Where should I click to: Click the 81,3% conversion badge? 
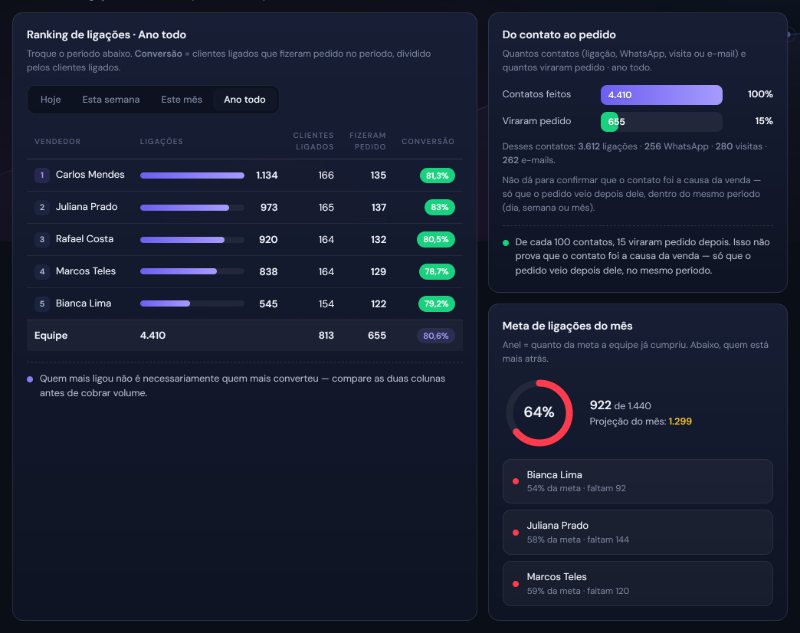[x=437, y=175]
